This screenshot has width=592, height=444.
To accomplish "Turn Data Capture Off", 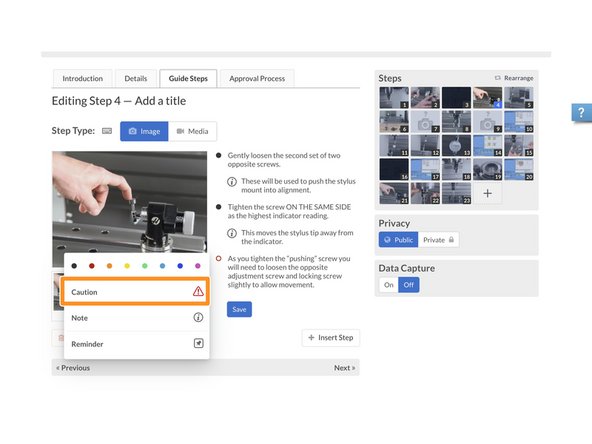I will tap(409, 285).
